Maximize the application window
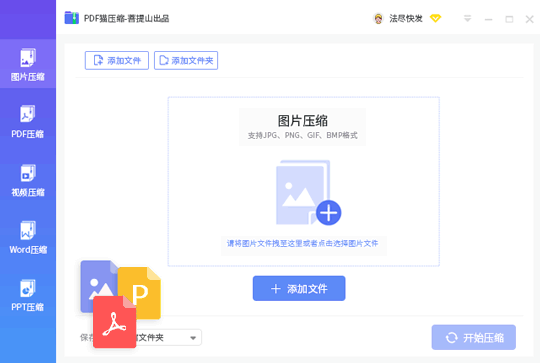 point(509,19)
